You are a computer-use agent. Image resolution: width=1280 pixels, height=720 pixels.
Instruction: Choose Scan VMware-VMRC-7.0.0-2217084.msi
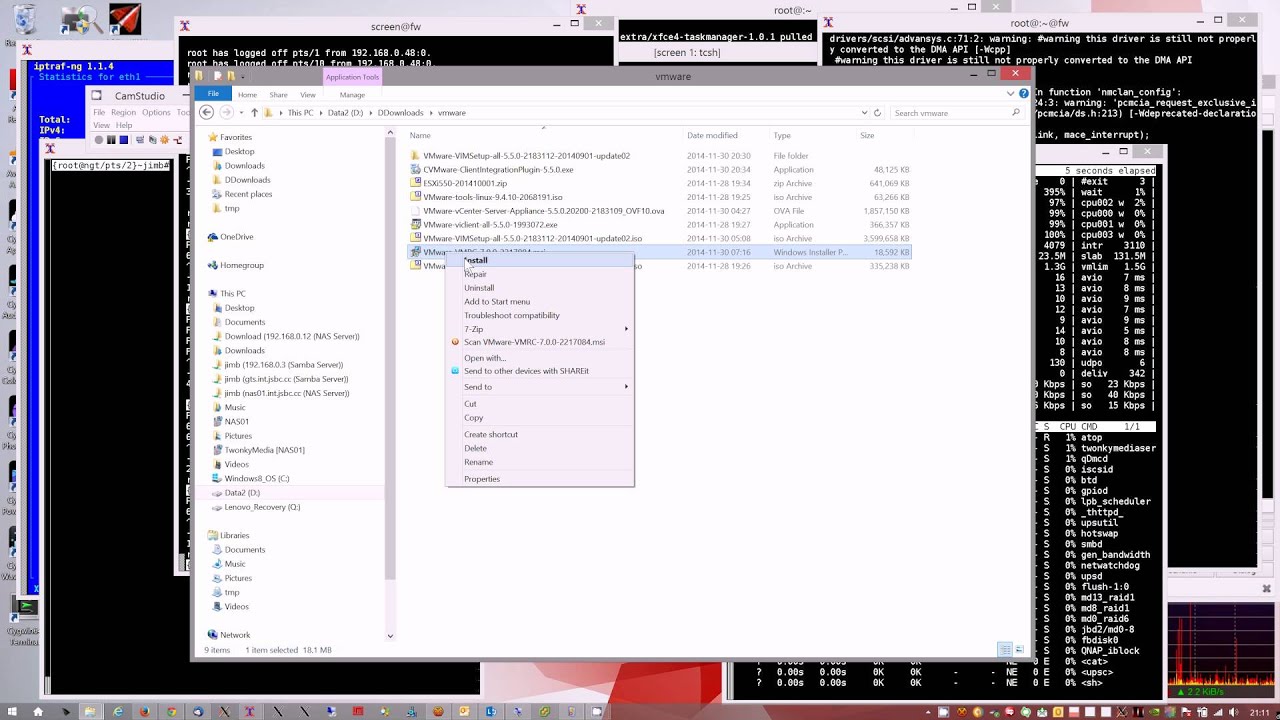click(534, 342)
